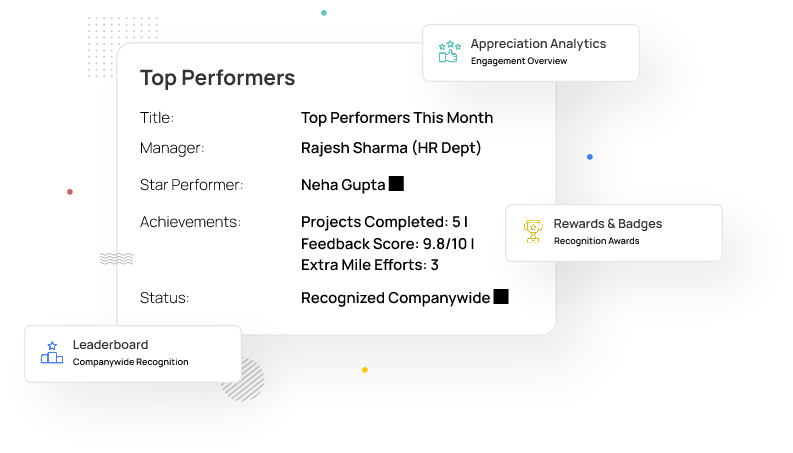This screenshot has height=453, width=793.
Task: Click the striped circle decoration
Action: pyautogui.click(x=244, y=381)
